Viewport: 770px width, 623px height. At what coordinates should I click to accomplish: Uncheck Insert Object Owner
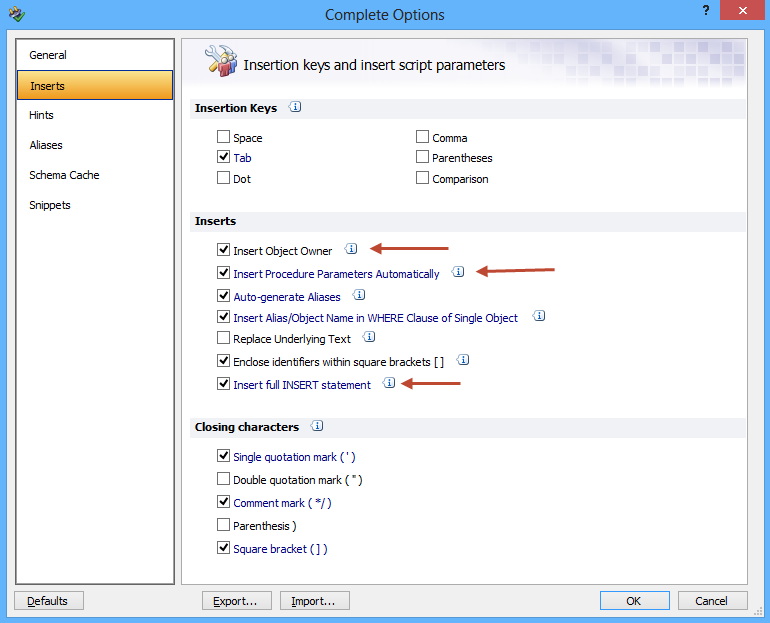pos(223,249)
